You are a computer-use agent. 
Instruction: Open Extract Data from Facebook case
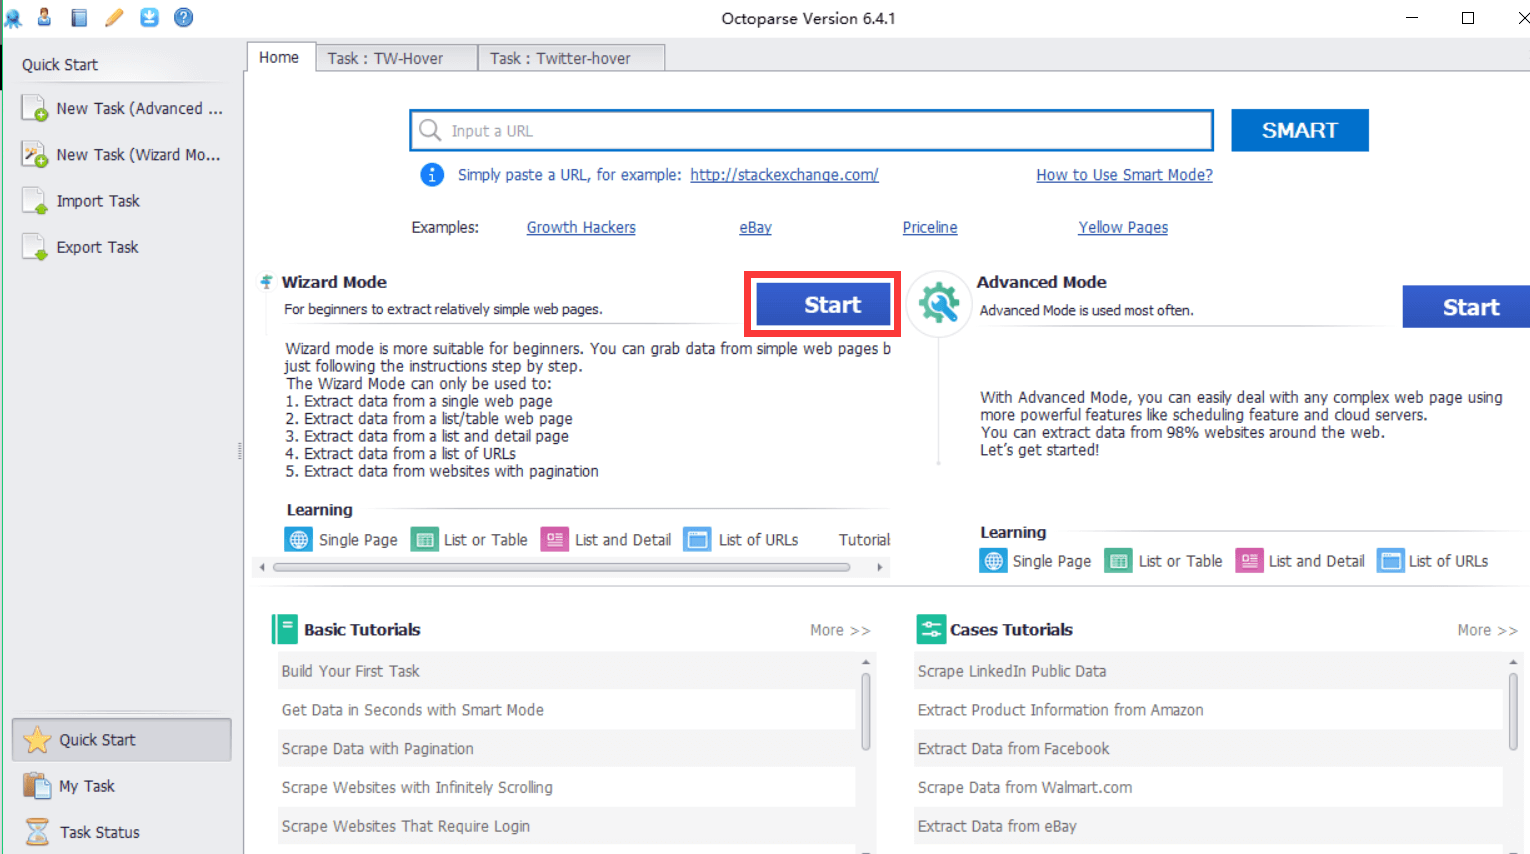coord(1208,749)
